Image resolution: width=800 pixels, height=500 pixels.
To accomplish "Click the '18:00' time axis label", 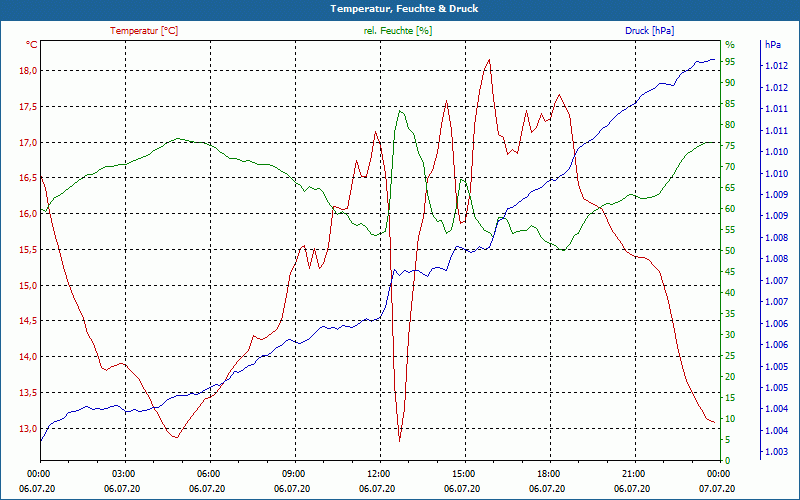I will click(x=548, y=473).
